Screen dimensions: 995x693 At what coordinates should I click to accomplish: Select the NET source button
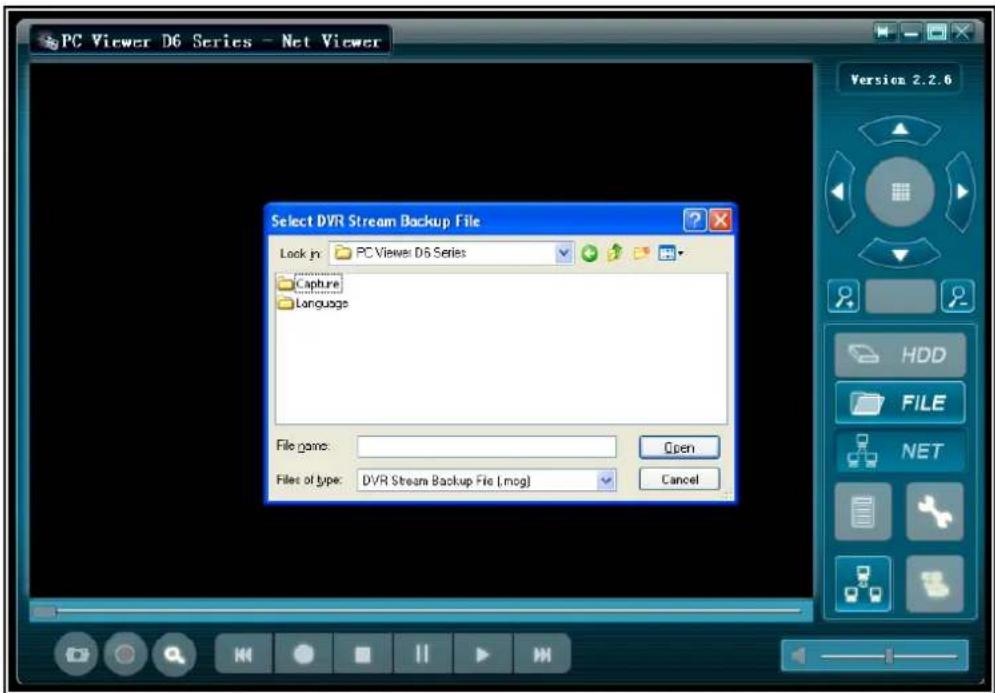[900, 451]
